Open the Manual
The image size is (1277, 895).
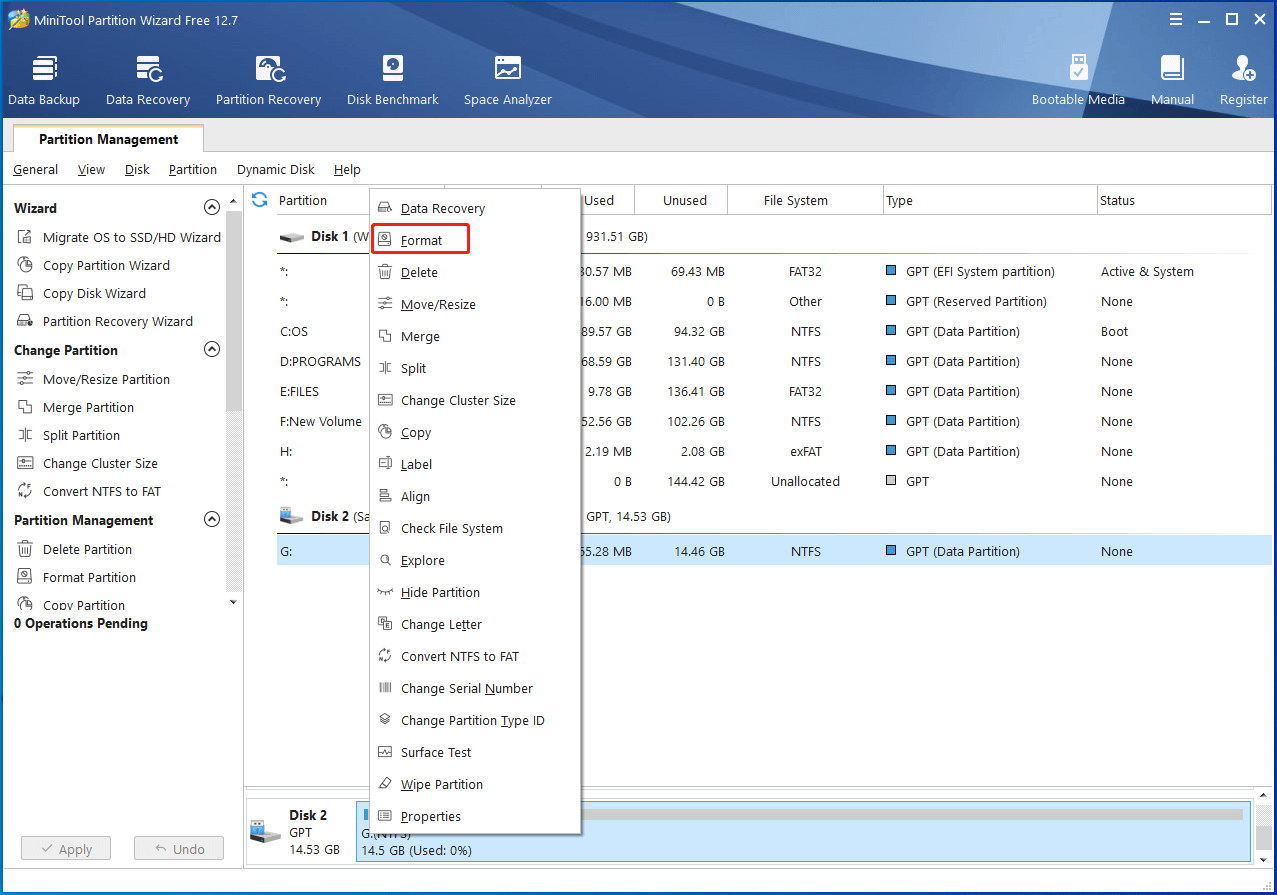(1172, 80)
